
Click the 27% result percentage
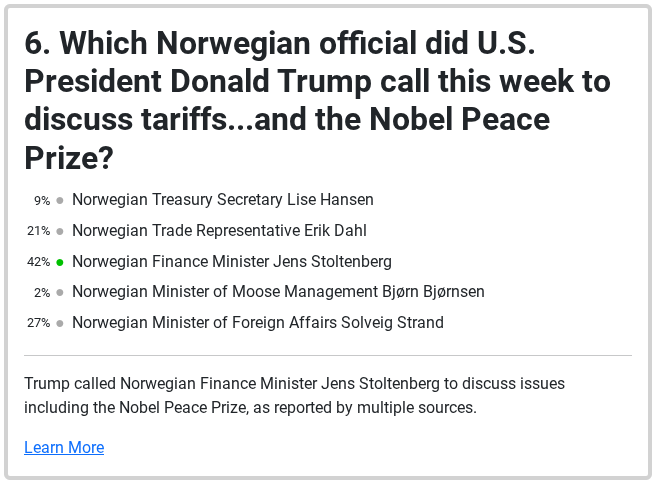(x=39, y=323)
